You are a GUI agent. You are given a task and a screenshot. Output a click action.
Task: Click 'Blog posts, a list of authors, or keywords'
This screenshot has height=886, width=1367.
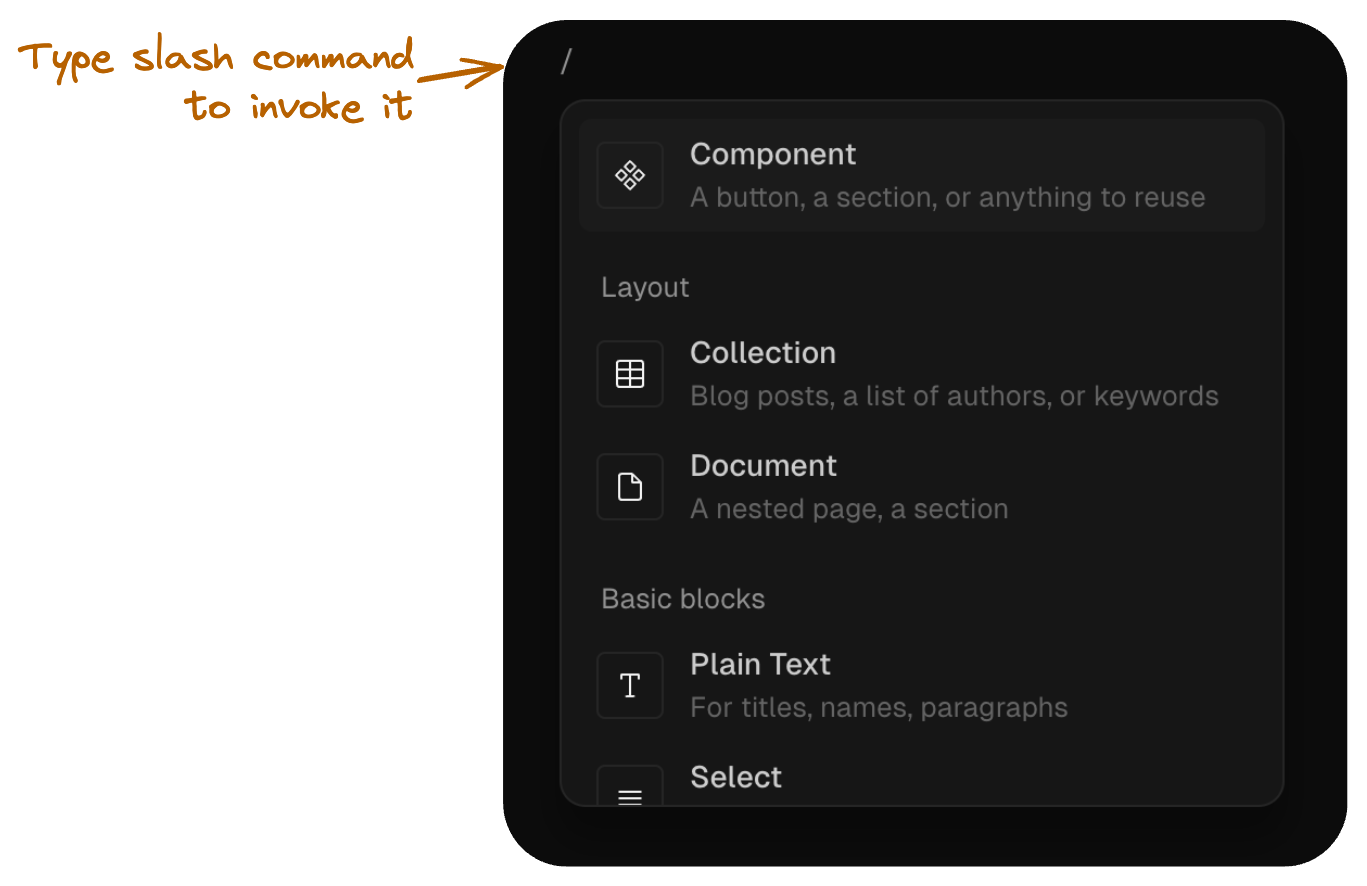(954, 396)
